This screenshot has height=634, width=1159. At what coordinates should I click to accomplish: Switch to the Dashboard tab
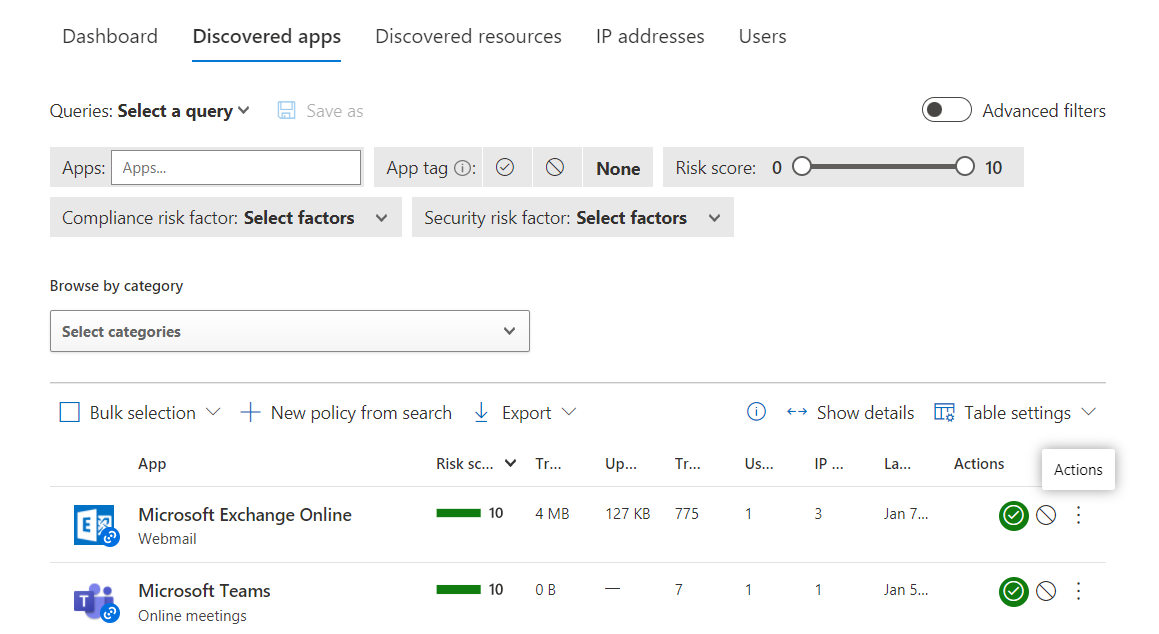[110, 36]
